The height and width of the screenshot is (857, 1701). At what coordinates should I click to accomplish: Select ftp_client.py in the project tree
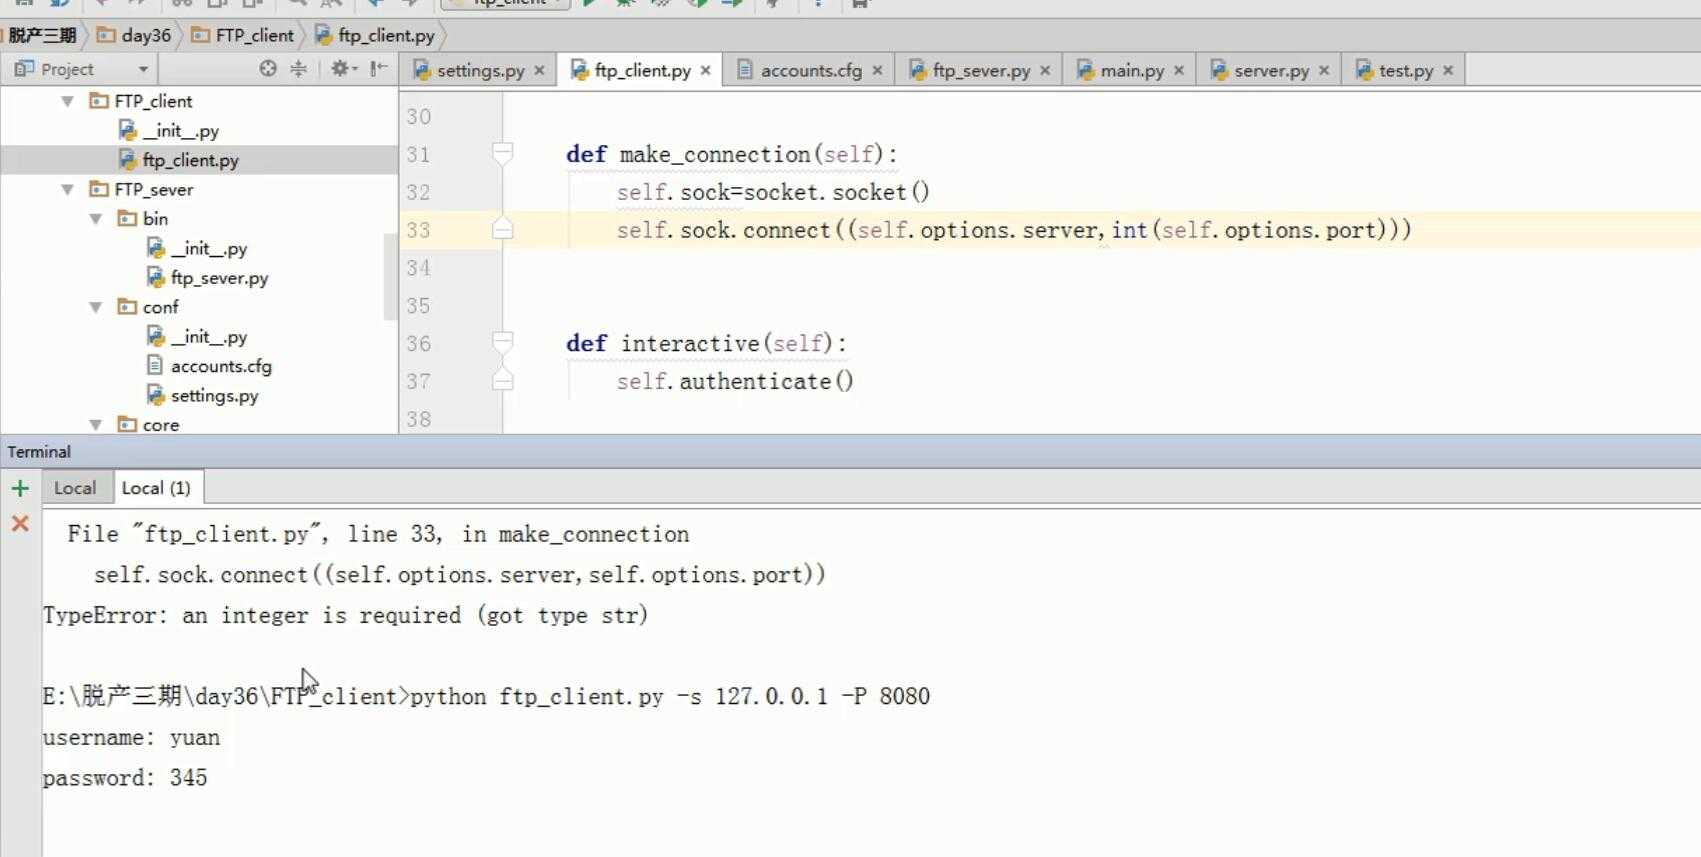pyautogui.click(x=190, y=160)
